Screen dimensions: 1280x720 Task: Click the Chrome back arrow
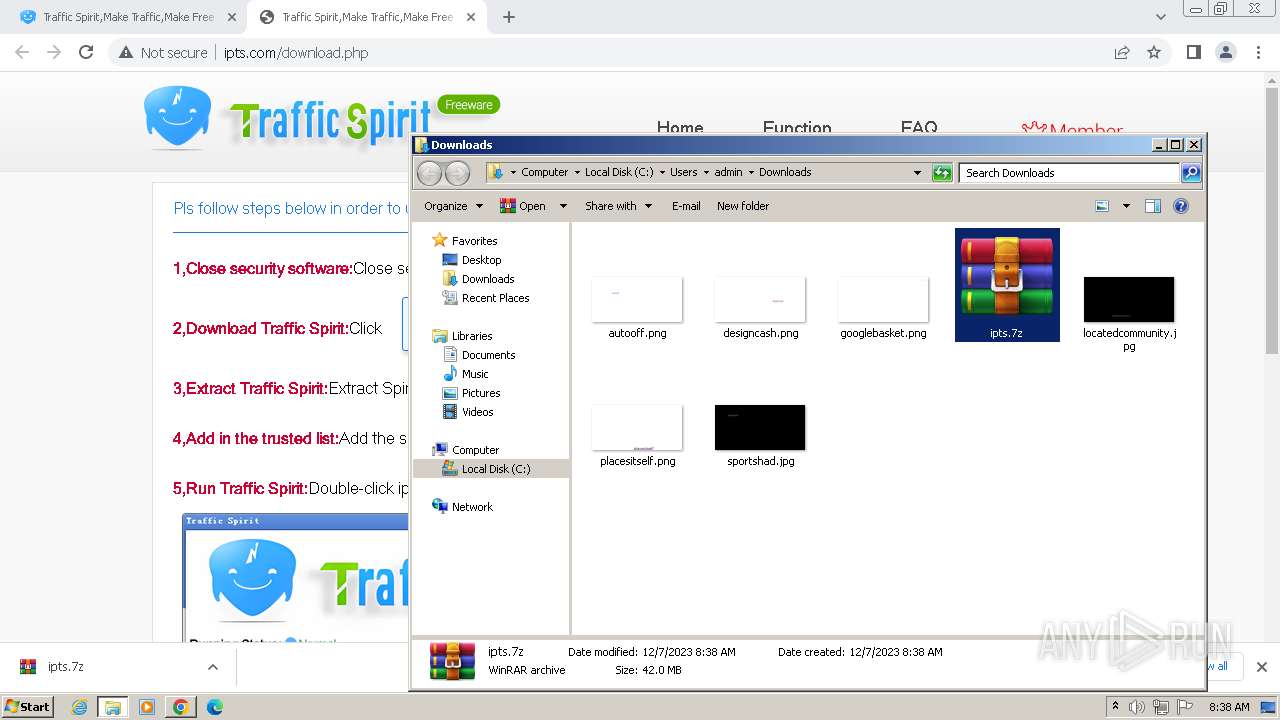pyautogui.click(x=22, y=53)
